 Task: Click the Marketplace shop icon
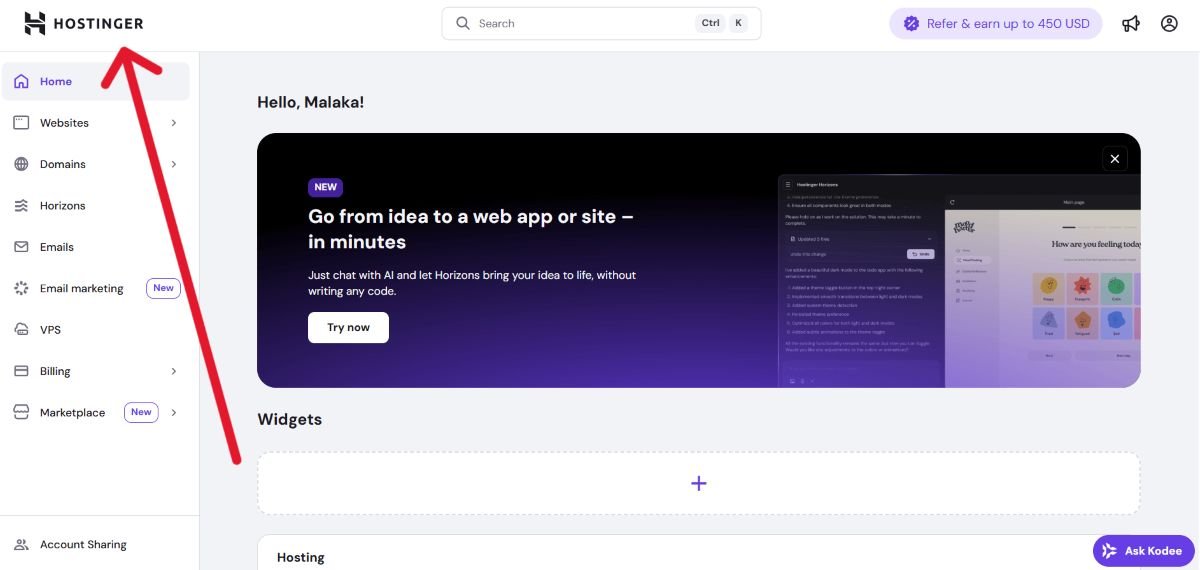point(21,412)
